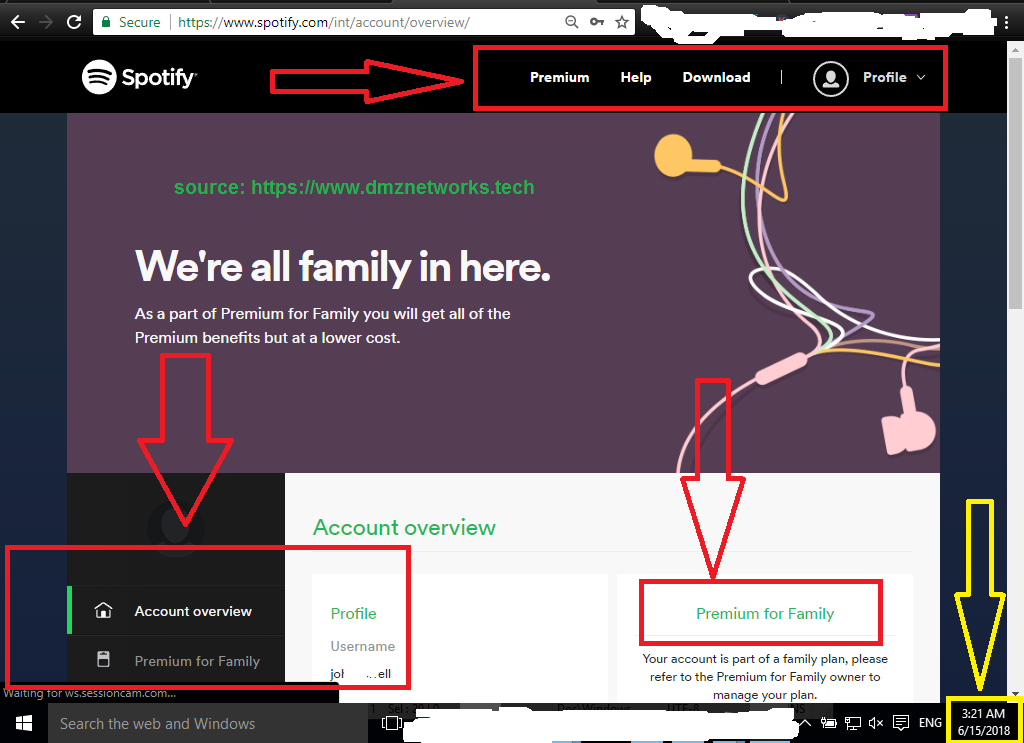The width and height of the screenshot is (1024, 743).
Task: Click the Search the web and Windows box
Action: [208, 723]
